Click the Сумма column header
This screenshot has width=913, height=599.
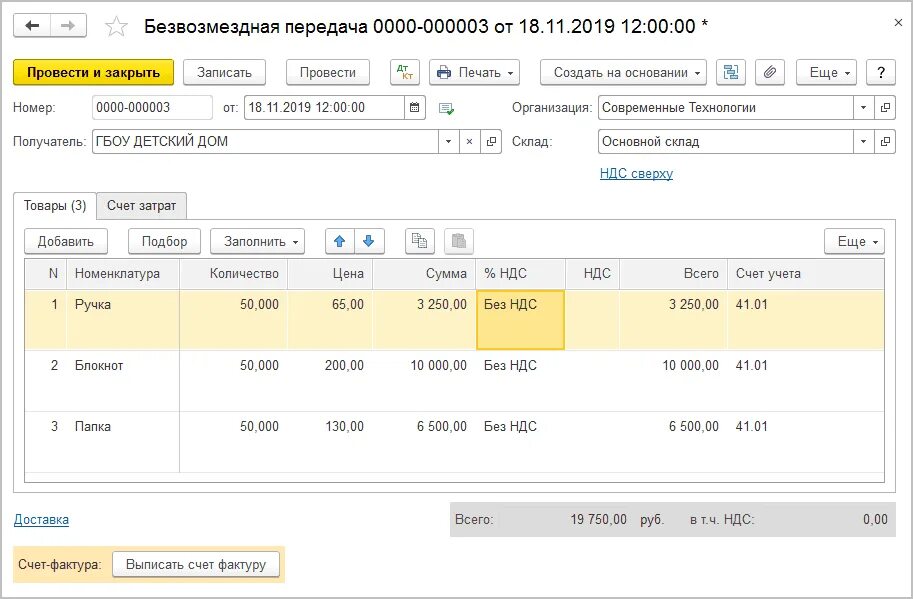(x=424, y=274)
